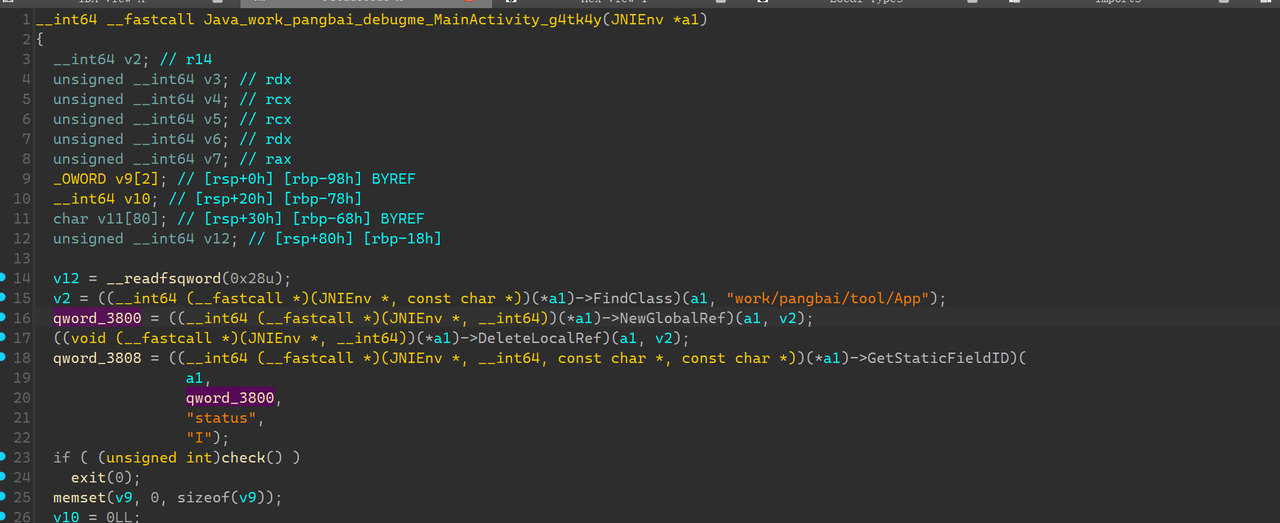
Task: Click breakpoint marker at line 18
Action: pyautogui.click(x=4, y=358)
